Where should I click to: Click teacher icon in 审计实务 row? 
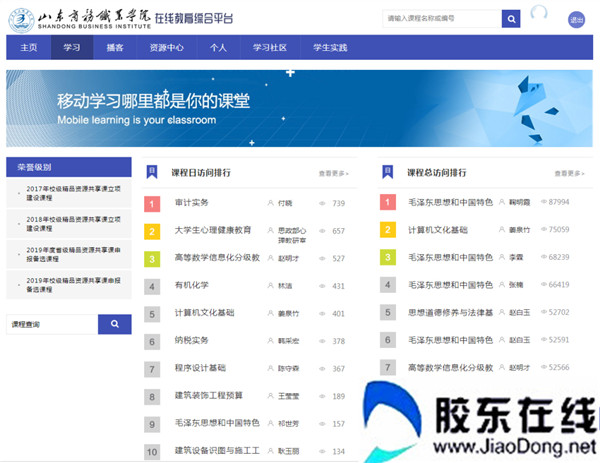tap(271, 203)
